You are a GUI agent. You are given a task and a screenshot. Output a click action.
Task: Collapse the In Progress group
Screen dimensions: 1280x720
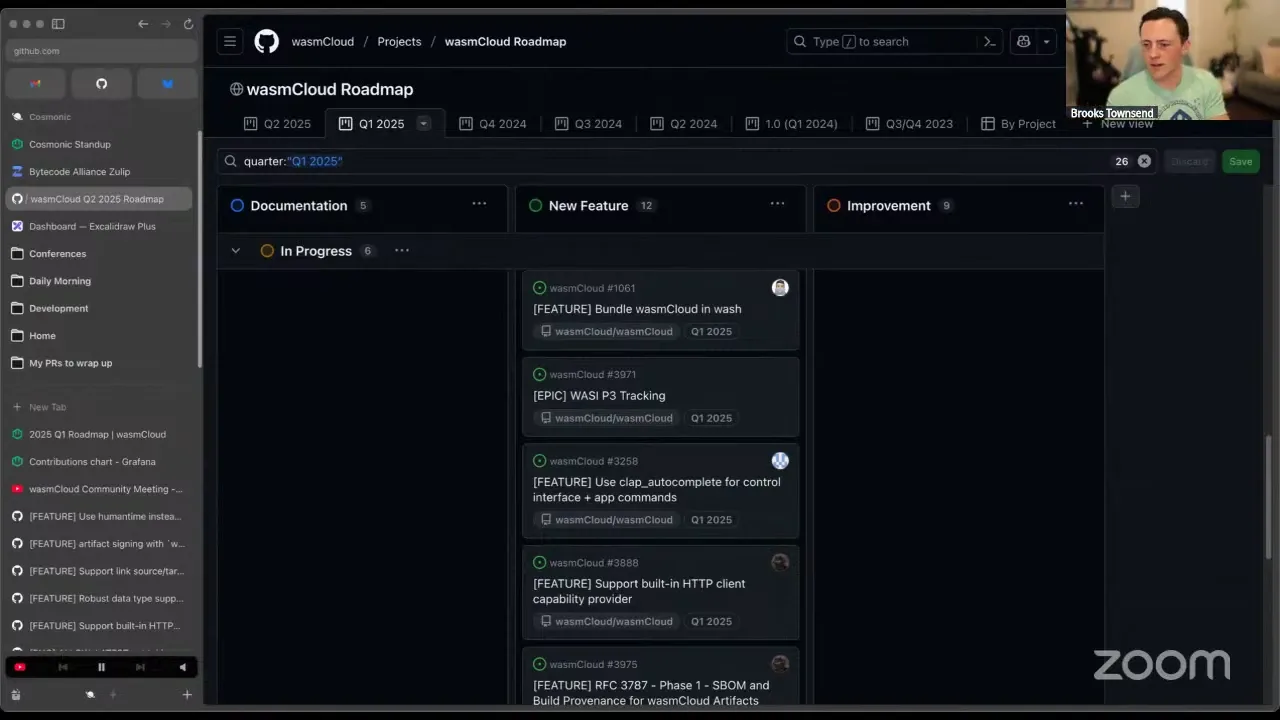[236, 251]
